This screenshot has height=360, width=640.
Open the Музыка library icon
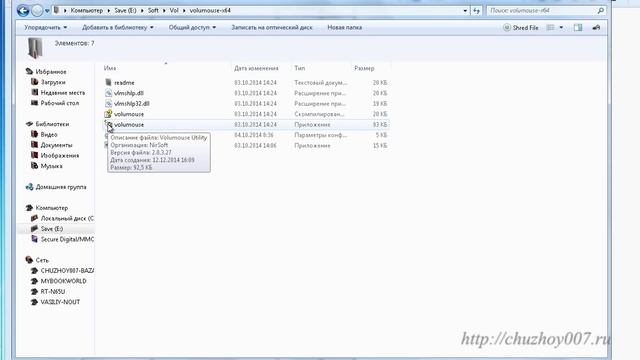(35, 166)
